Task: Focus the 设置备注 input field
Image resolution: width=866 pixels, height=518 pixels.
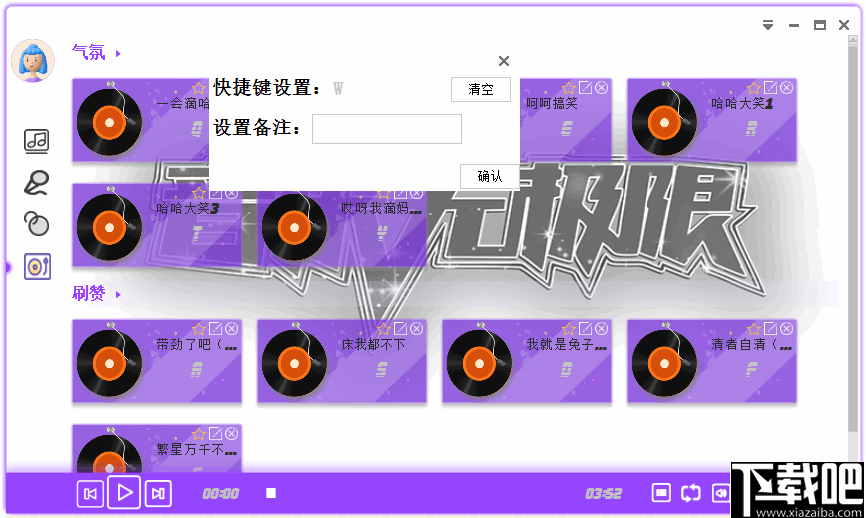Action: coord(387,129)
